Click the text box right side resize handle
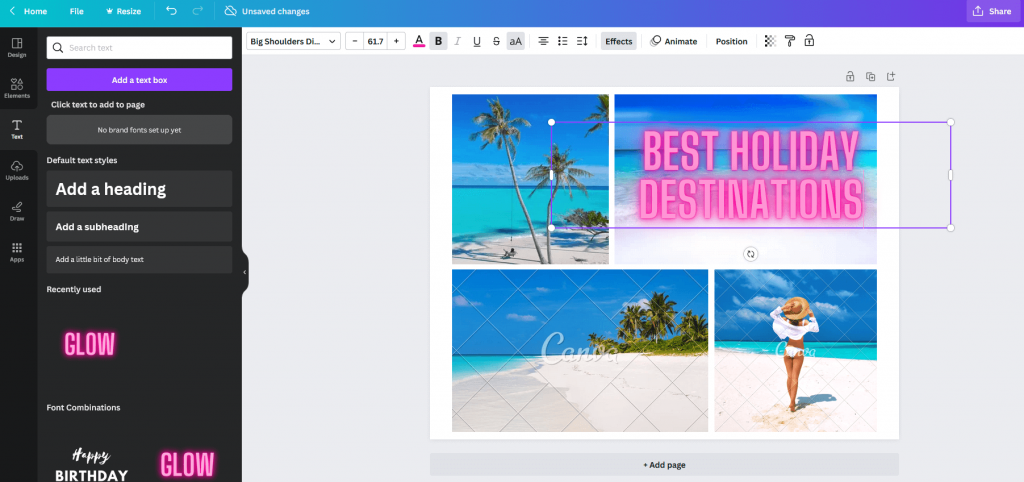The image size is (1024, 482). (950, 175)
